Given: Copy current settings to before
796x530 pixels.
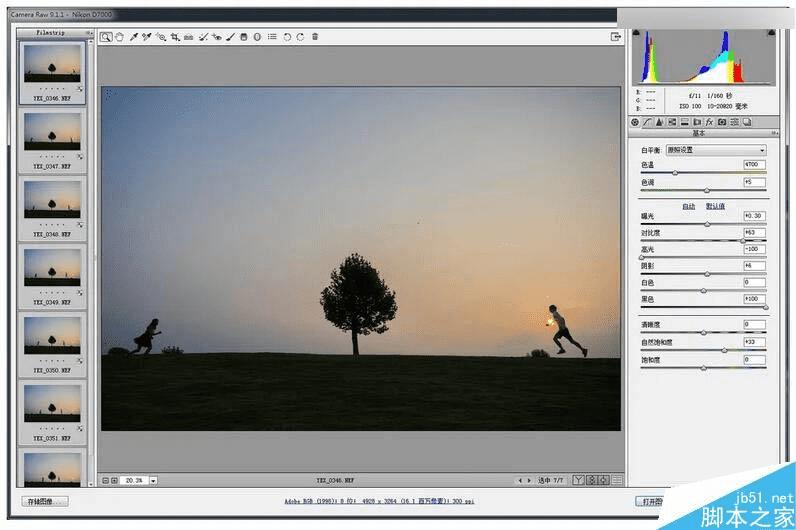Looking at the screenshot, I should [604, 480].
